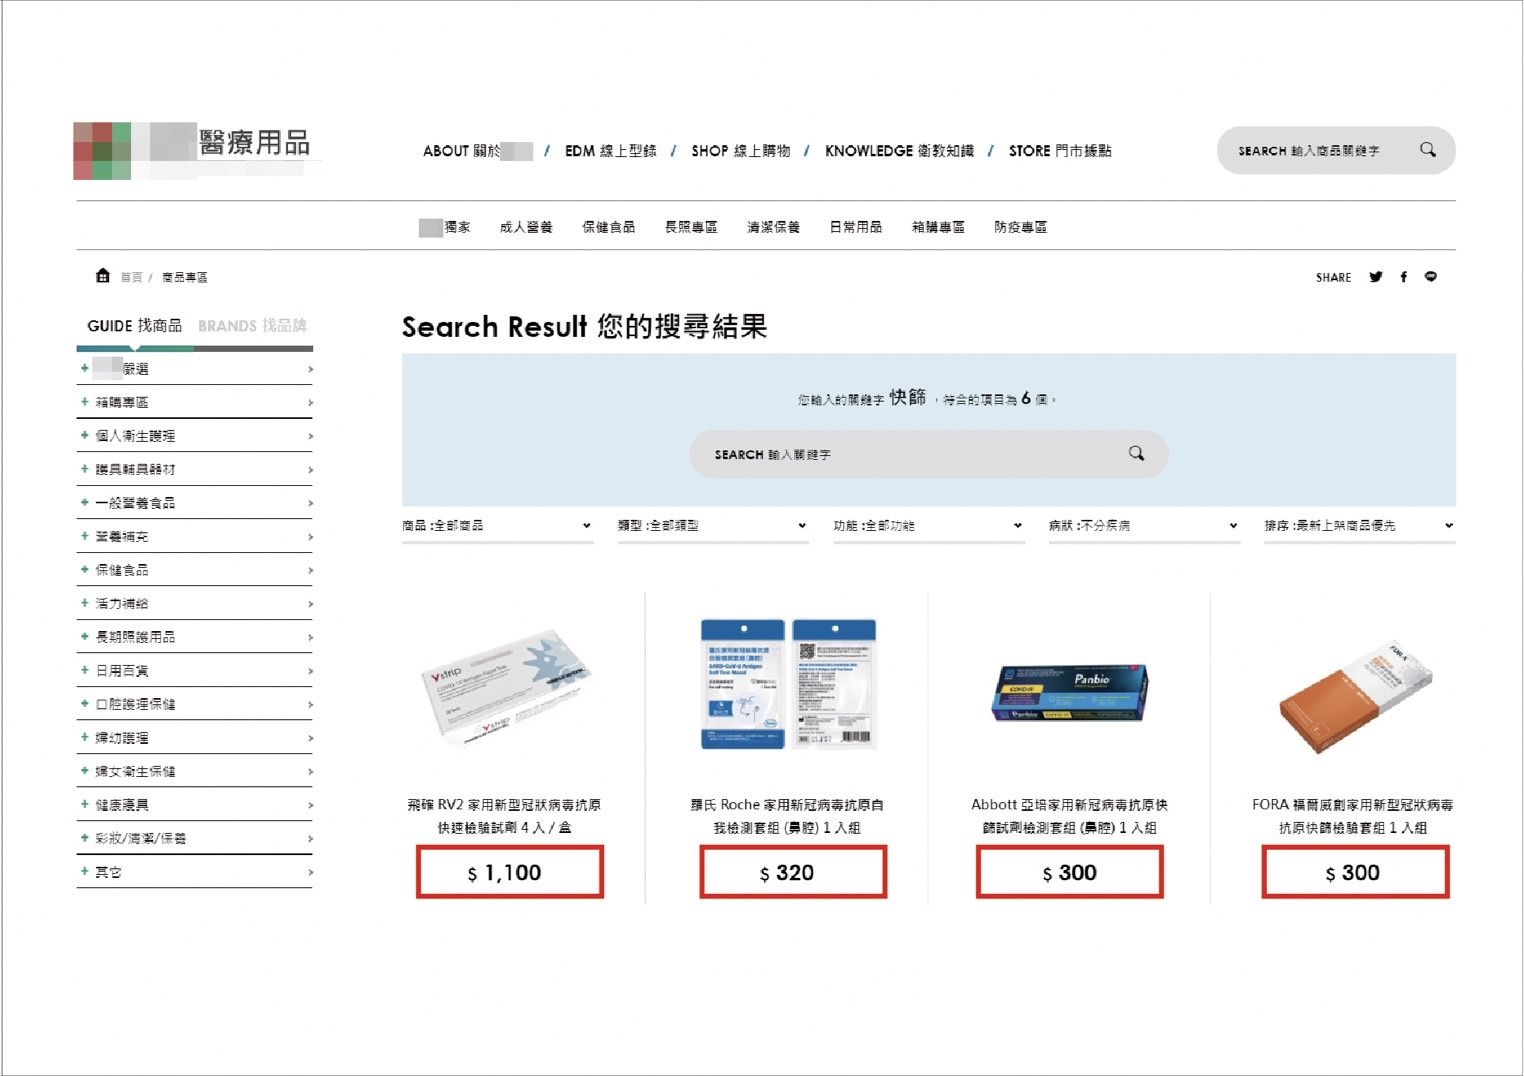Screen dimensions: 1524x1076
Task: Click the header search magnifier icon
Action: (1428, 150)
